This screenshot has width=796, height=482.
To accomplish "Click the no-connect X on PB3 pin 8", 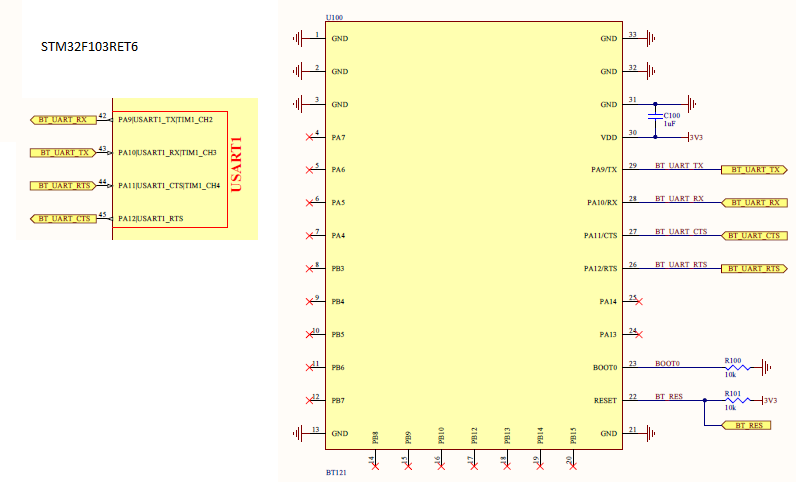I will pyautogui.click(x=309, y=269).
